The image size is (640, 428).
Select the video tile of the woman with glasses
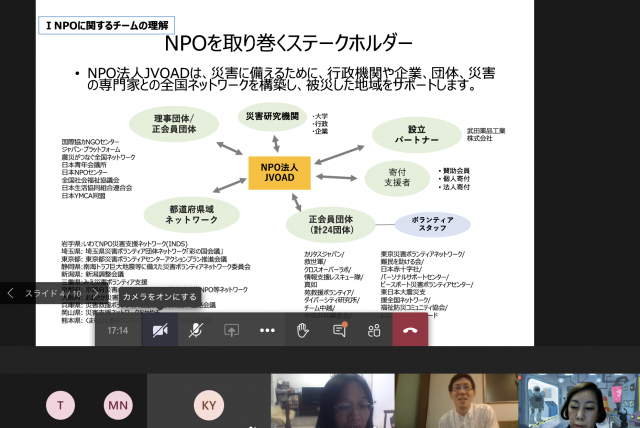pos(333,401)
